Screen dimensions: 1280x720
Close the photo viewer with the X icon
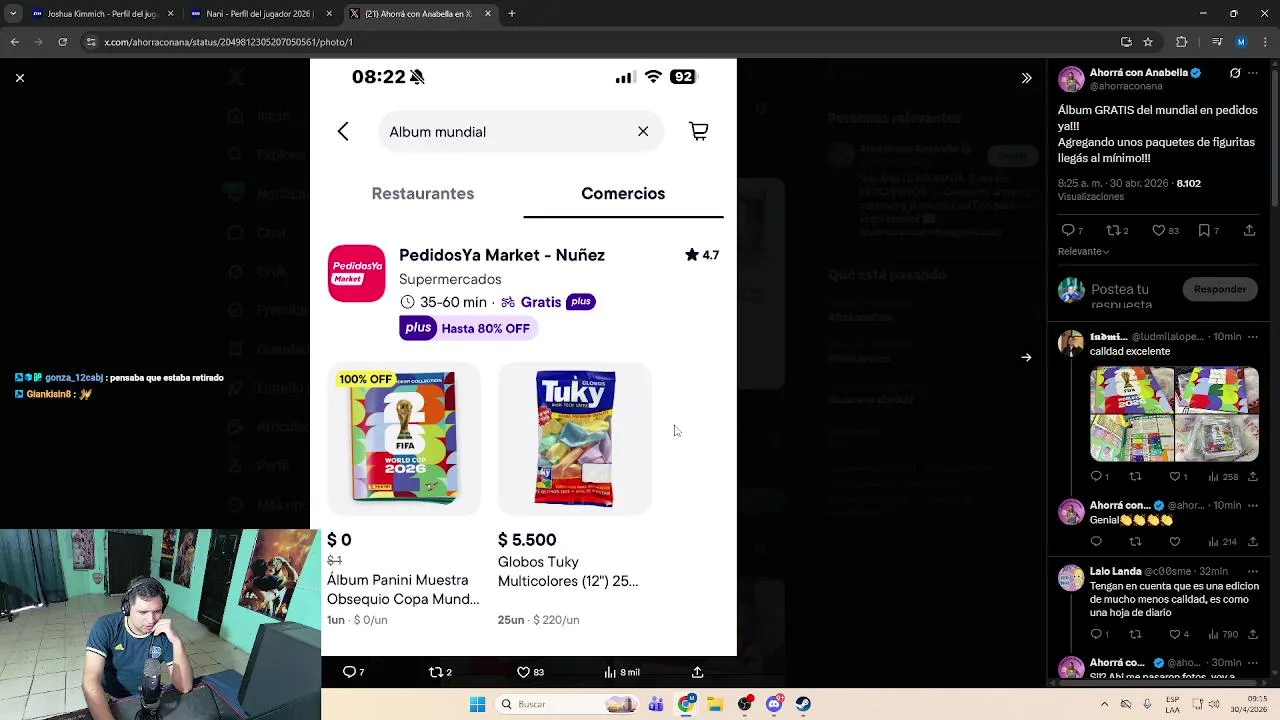click(19, 78)
